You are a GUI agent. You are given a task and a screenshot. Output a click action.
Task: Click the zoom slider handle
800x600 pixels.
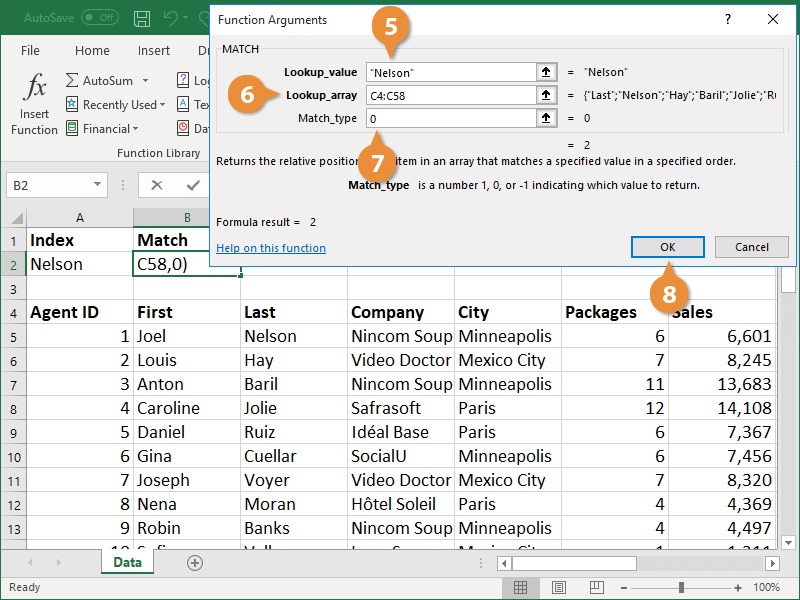tap(681, 588)
